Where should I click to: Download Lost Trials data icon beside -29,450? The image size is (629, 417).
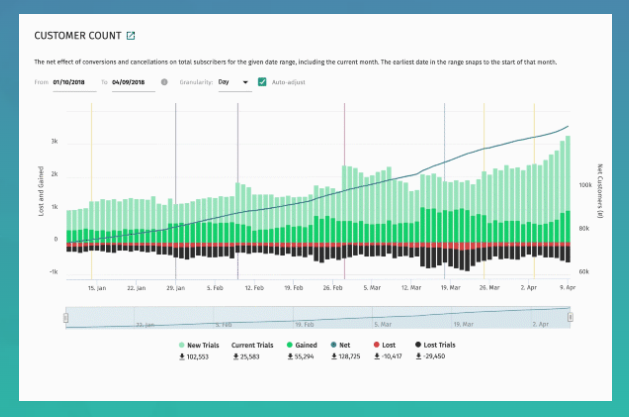pos(419,356)
